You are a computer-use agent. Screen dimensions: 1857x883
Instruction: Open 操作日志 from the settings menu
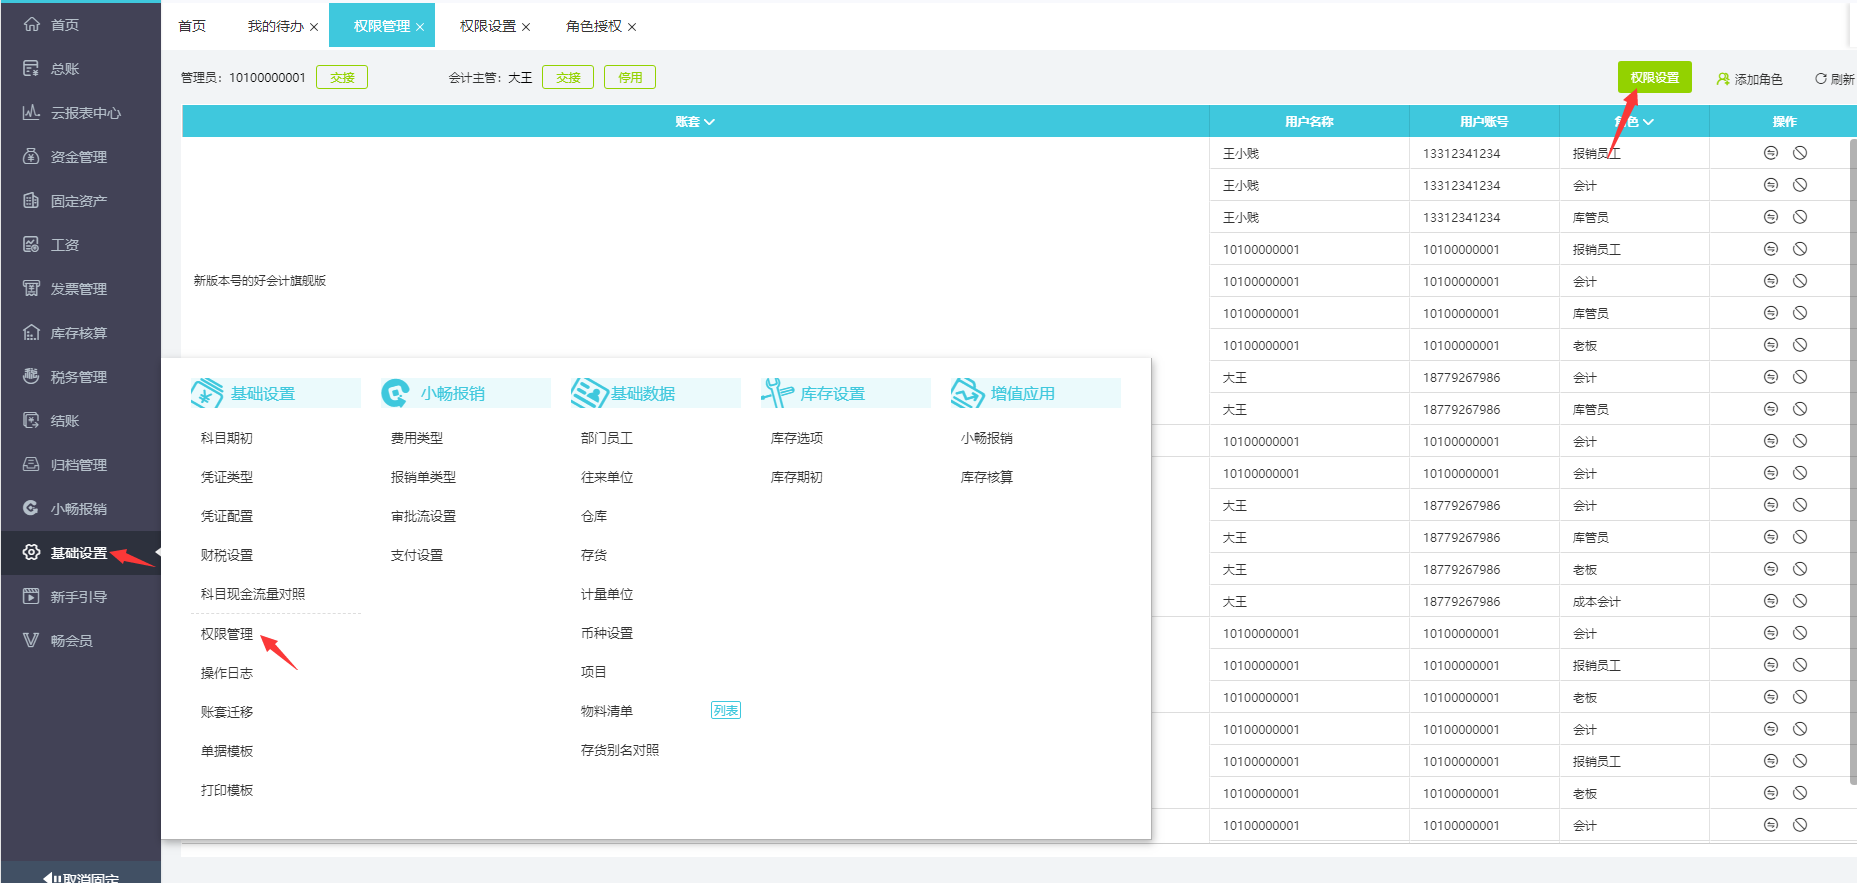227,673
